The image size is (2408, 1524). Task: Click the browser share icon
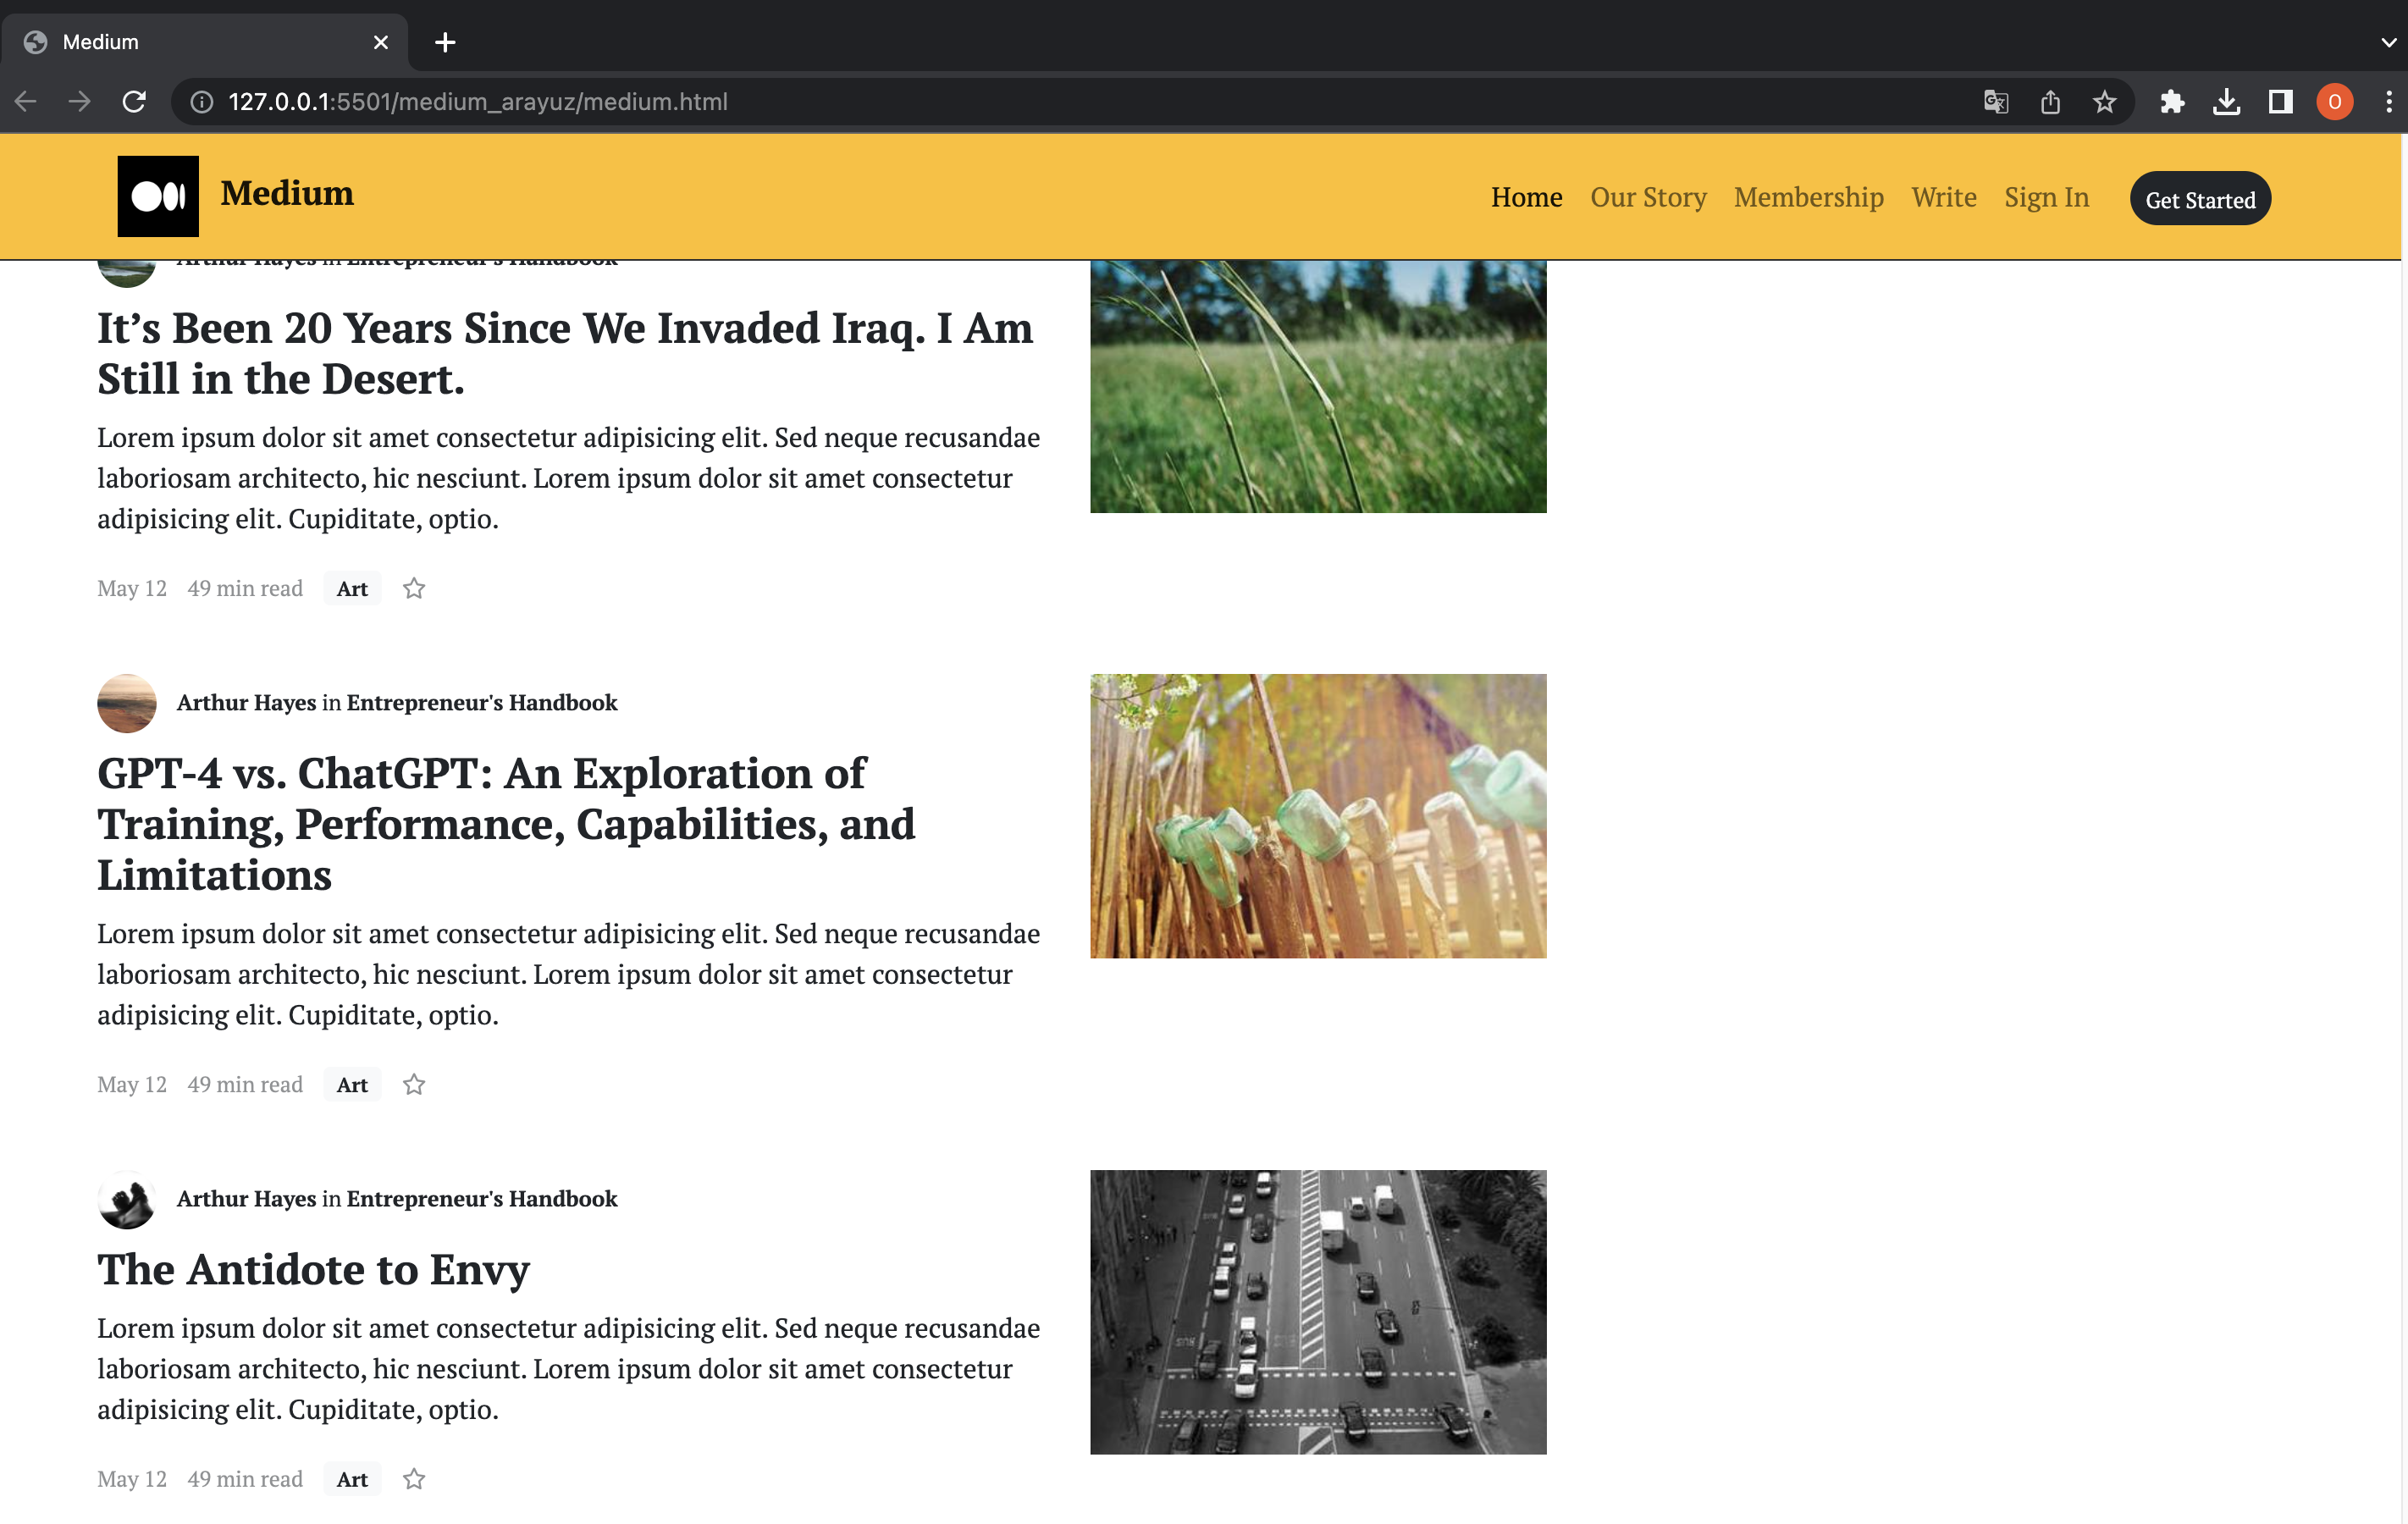pyautogui.click(x=2051, y=101)
